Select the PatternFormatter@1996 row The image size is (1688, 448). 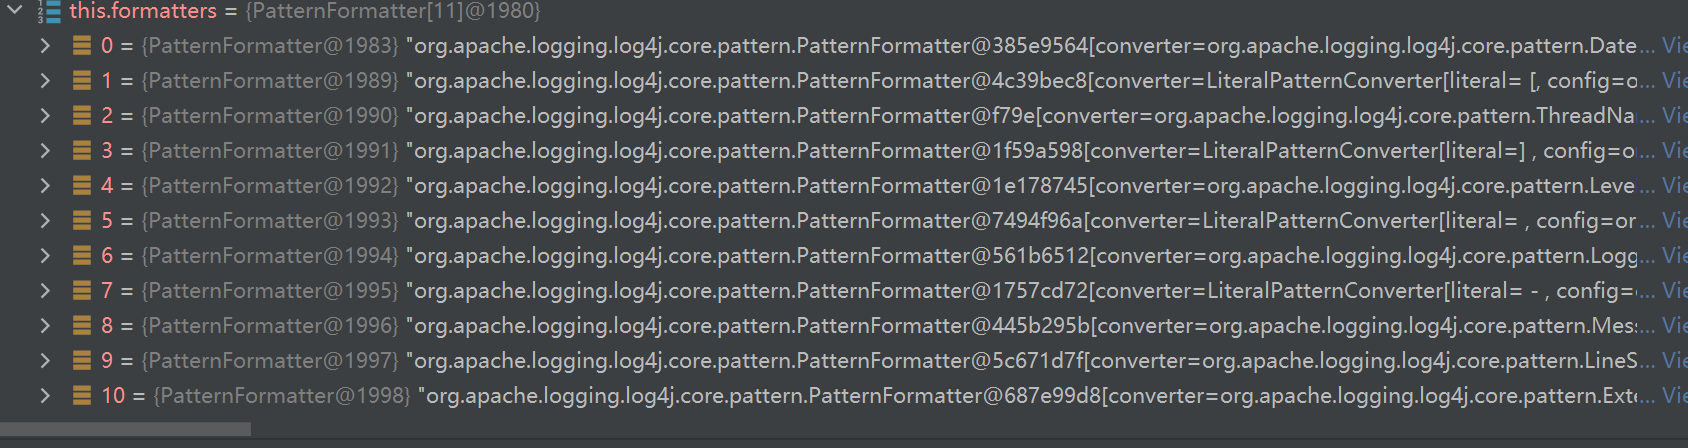(844, 325)
